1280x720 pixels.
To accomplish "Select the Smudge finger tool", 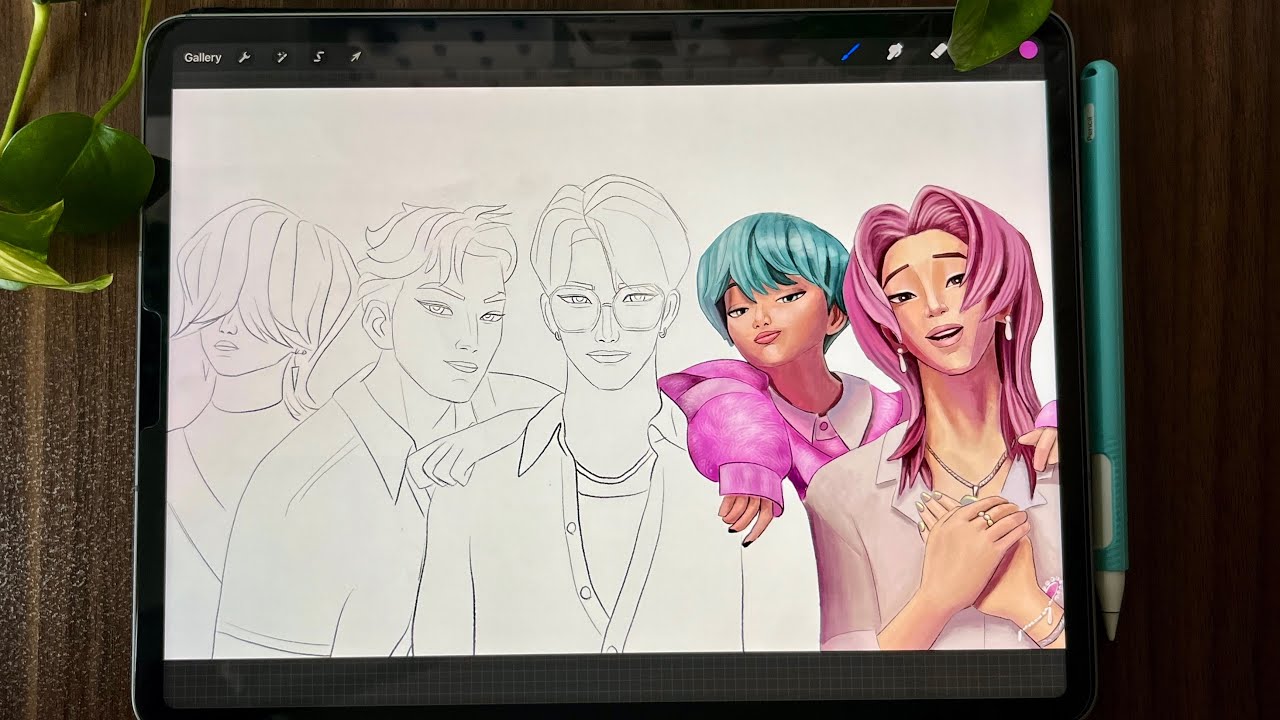I will click(x=895, y=51).
